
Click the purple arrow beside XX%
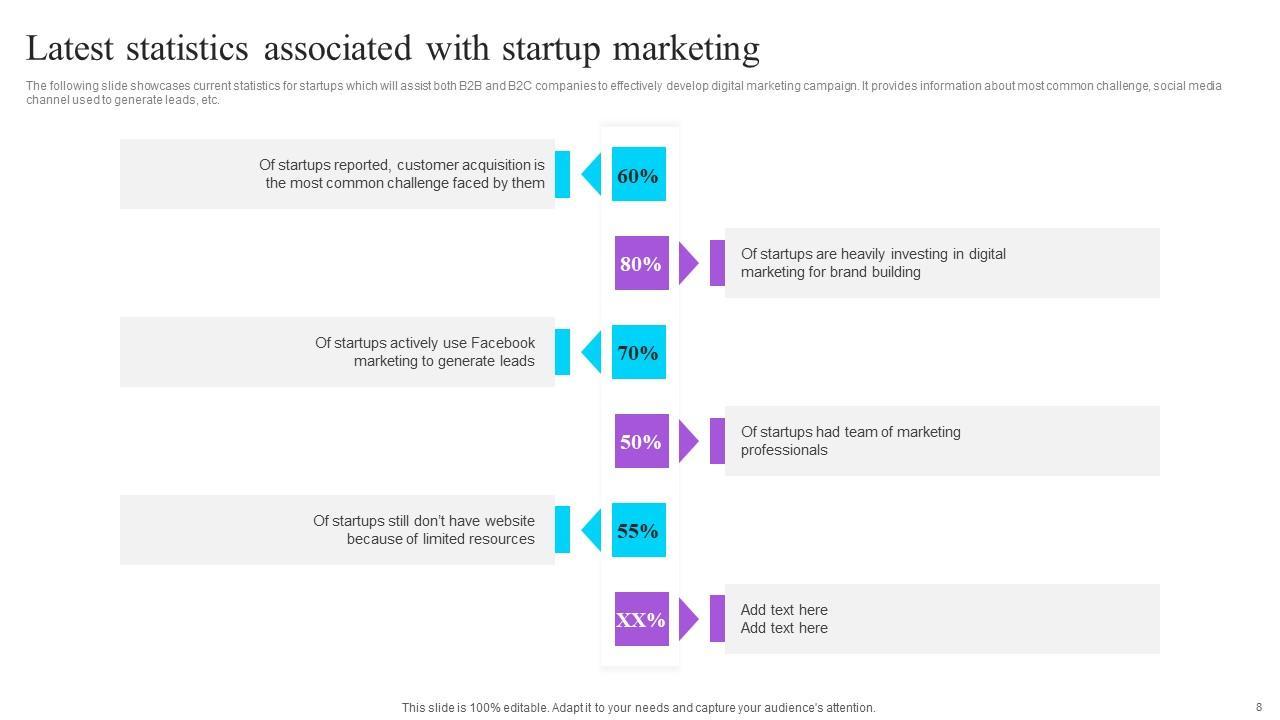point(688,619)
